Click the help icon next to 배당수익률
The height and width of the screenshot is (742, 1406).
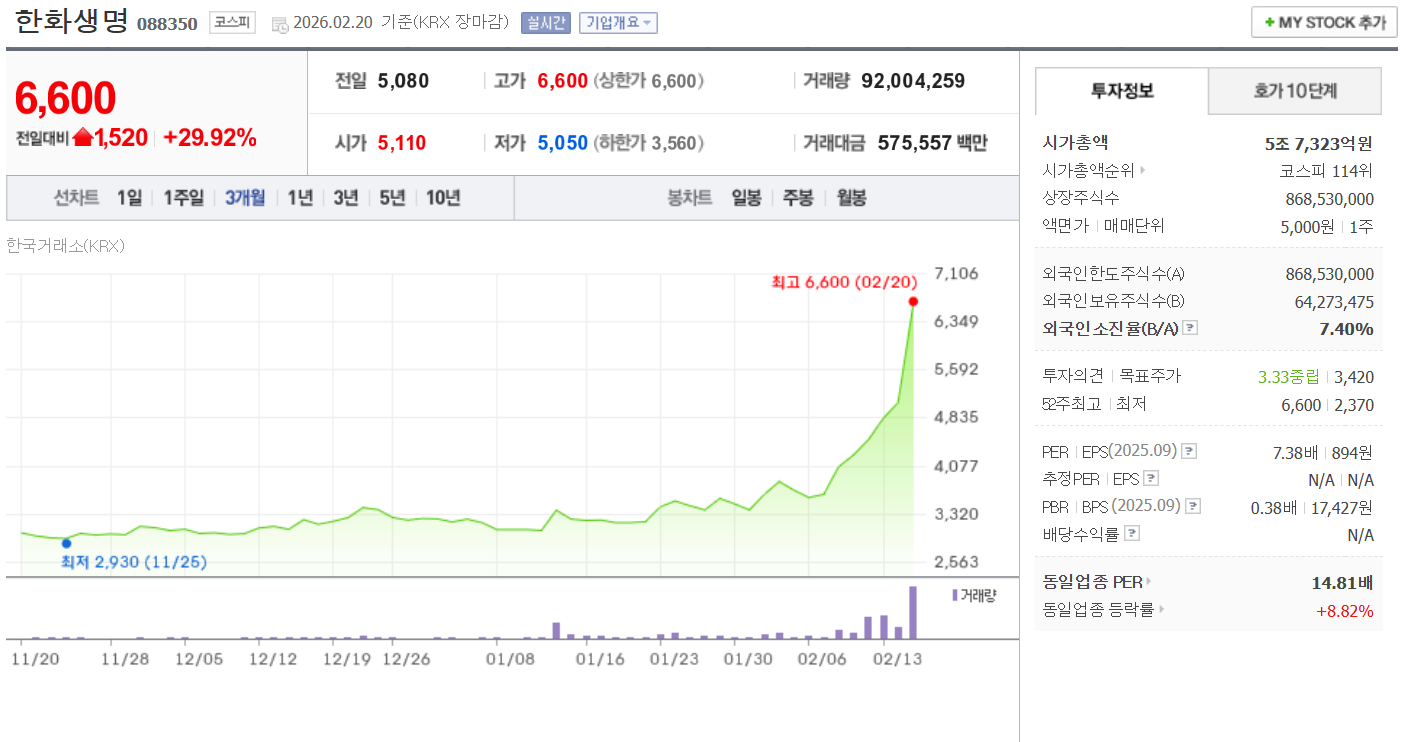tap(1131, 534)
